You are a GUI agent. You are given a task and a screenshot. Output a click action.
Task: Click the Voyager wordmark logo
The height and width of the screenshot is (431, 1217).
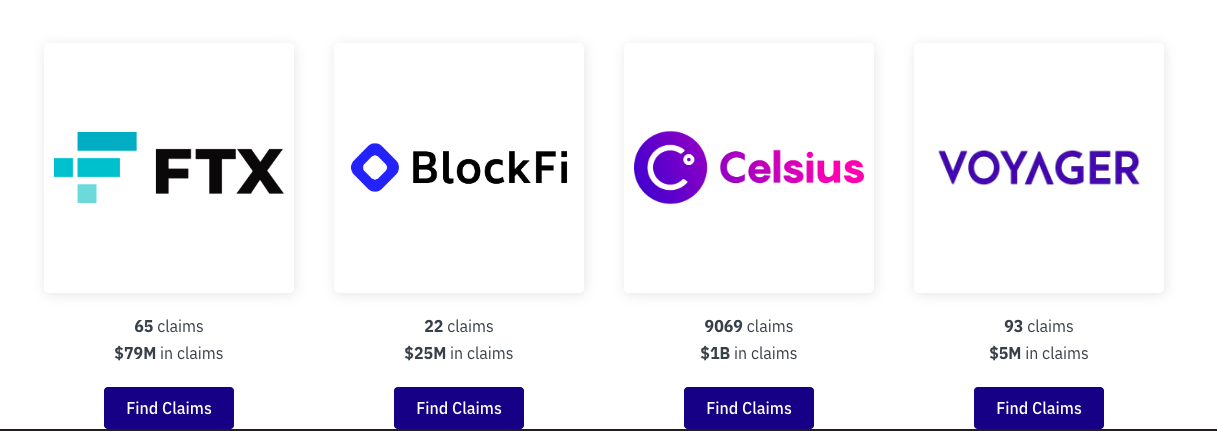(x=1038, y=168)
